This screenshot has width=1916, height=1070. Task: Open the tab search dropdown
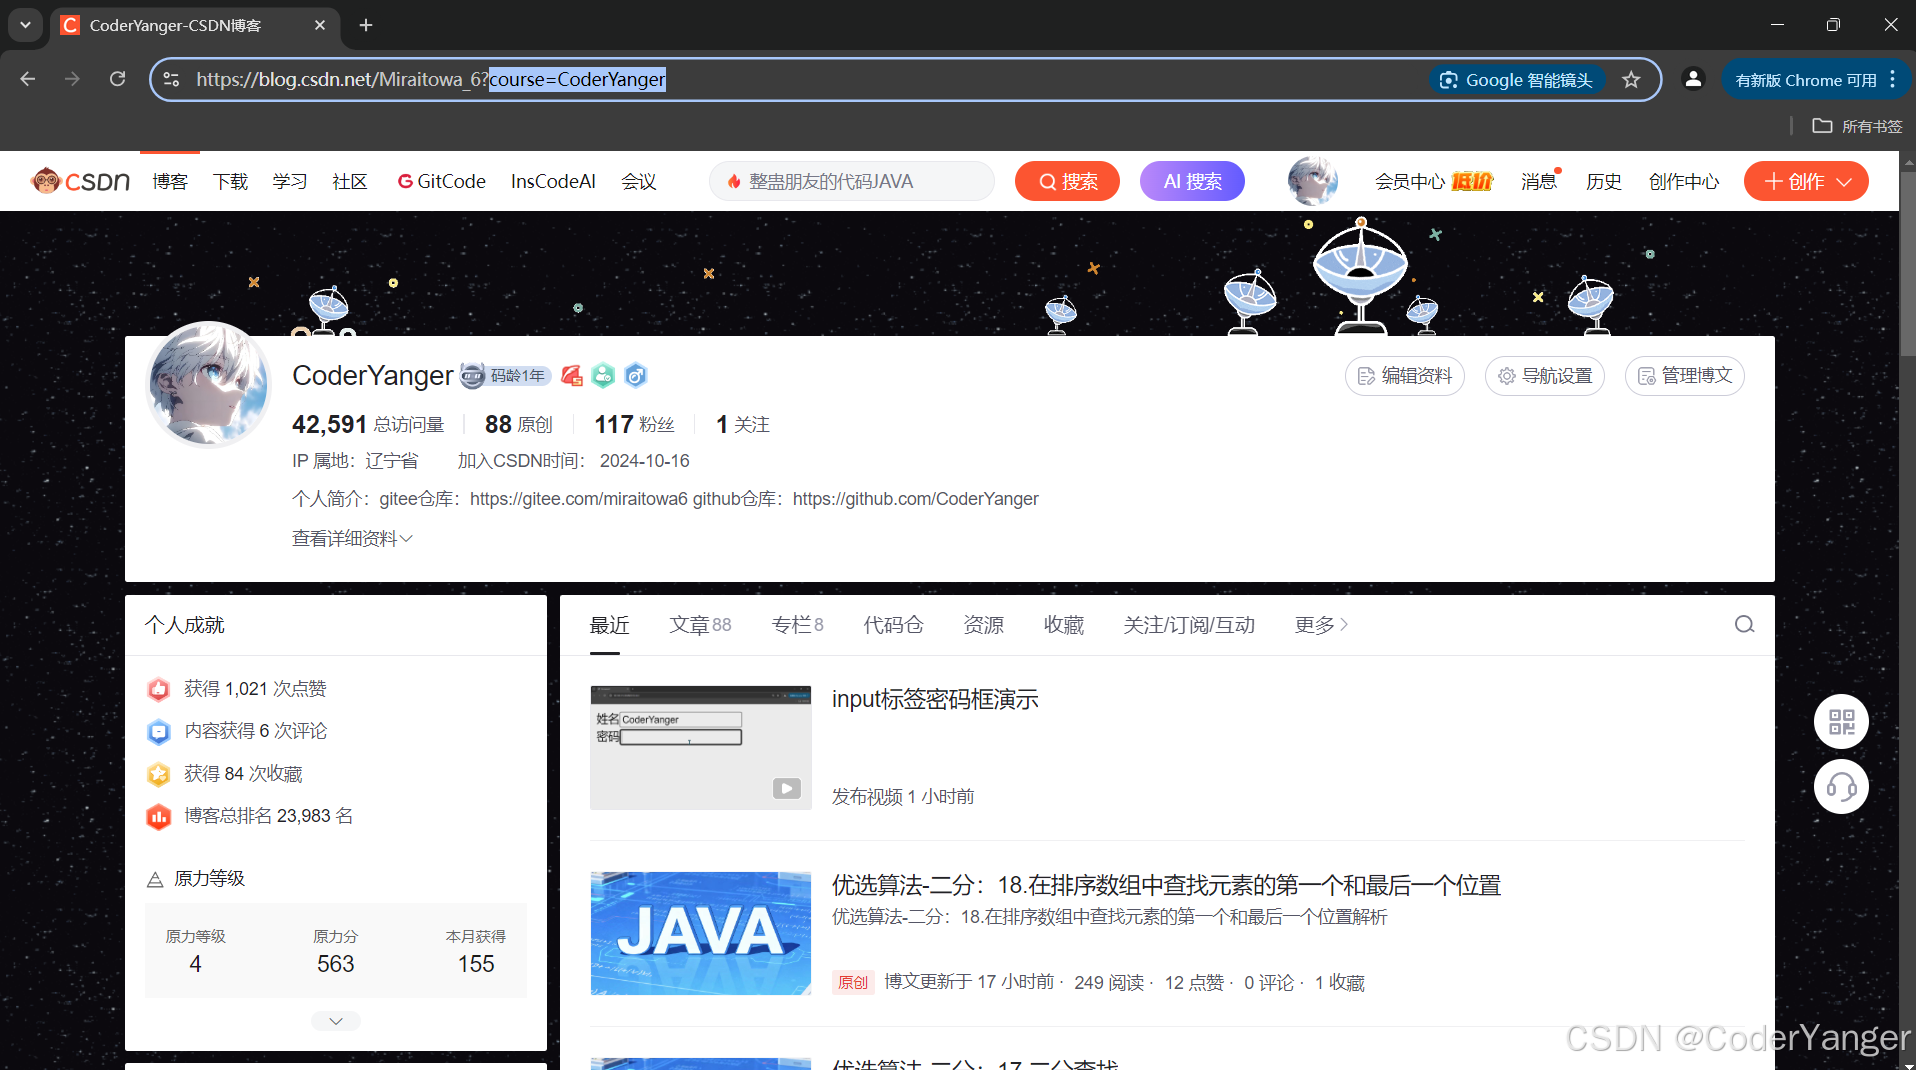pos(25,25)
